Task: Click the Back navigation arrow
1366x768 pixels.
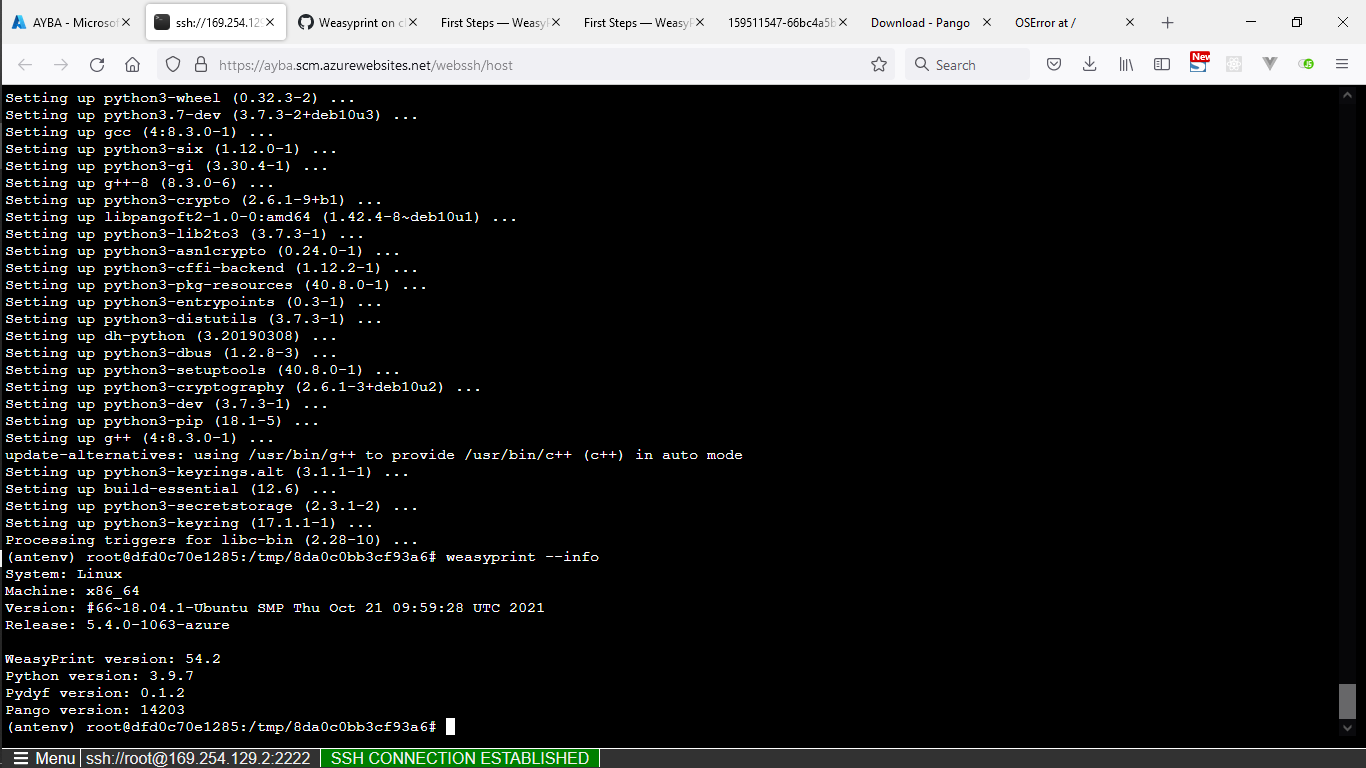Action: [x=25, y=64]
